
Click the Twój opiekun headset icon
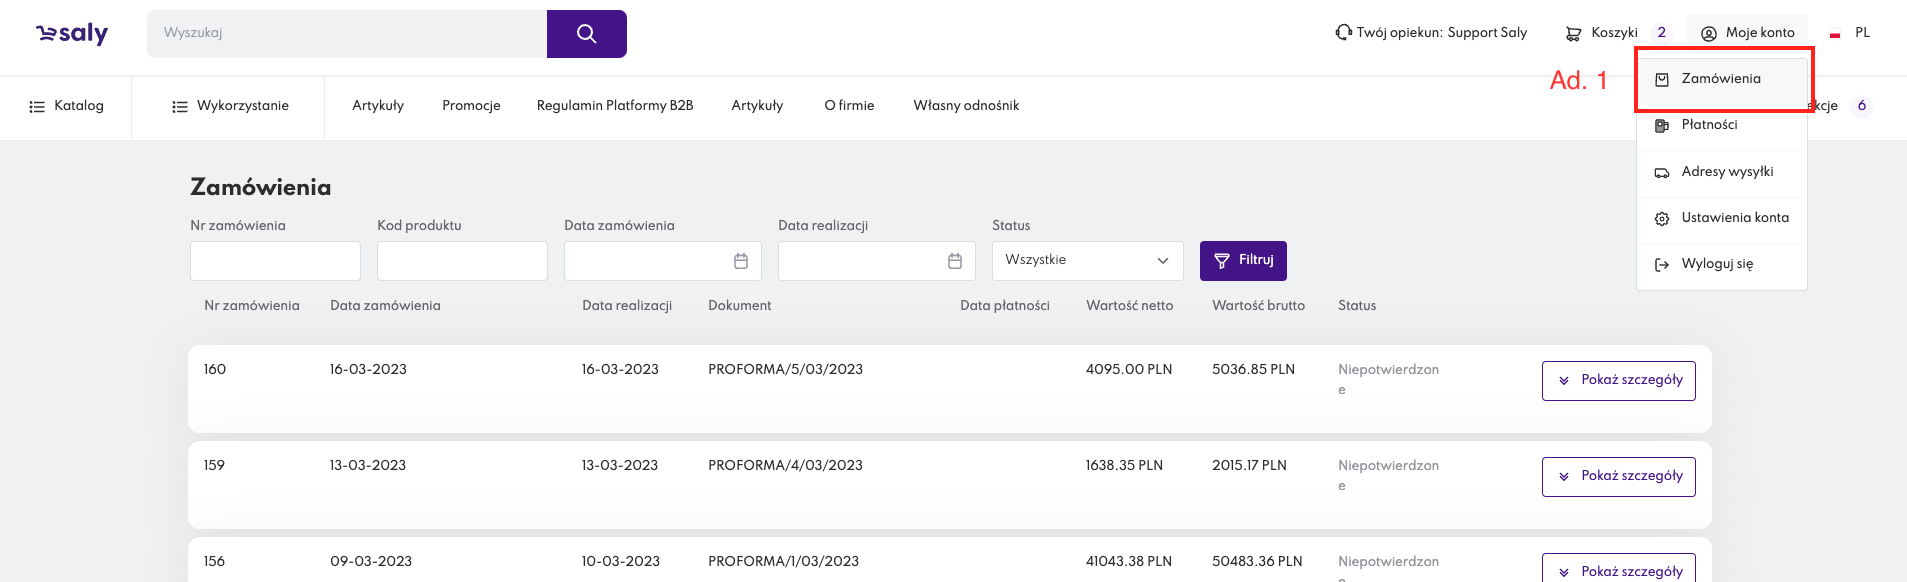(x=1343, y=33)
